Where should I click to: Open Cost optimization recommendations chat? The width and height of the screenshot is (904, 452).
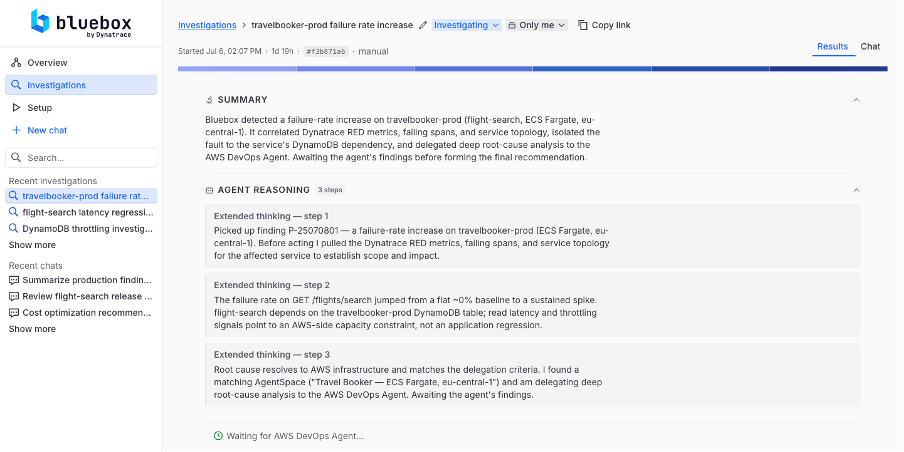tap(81, 313)
